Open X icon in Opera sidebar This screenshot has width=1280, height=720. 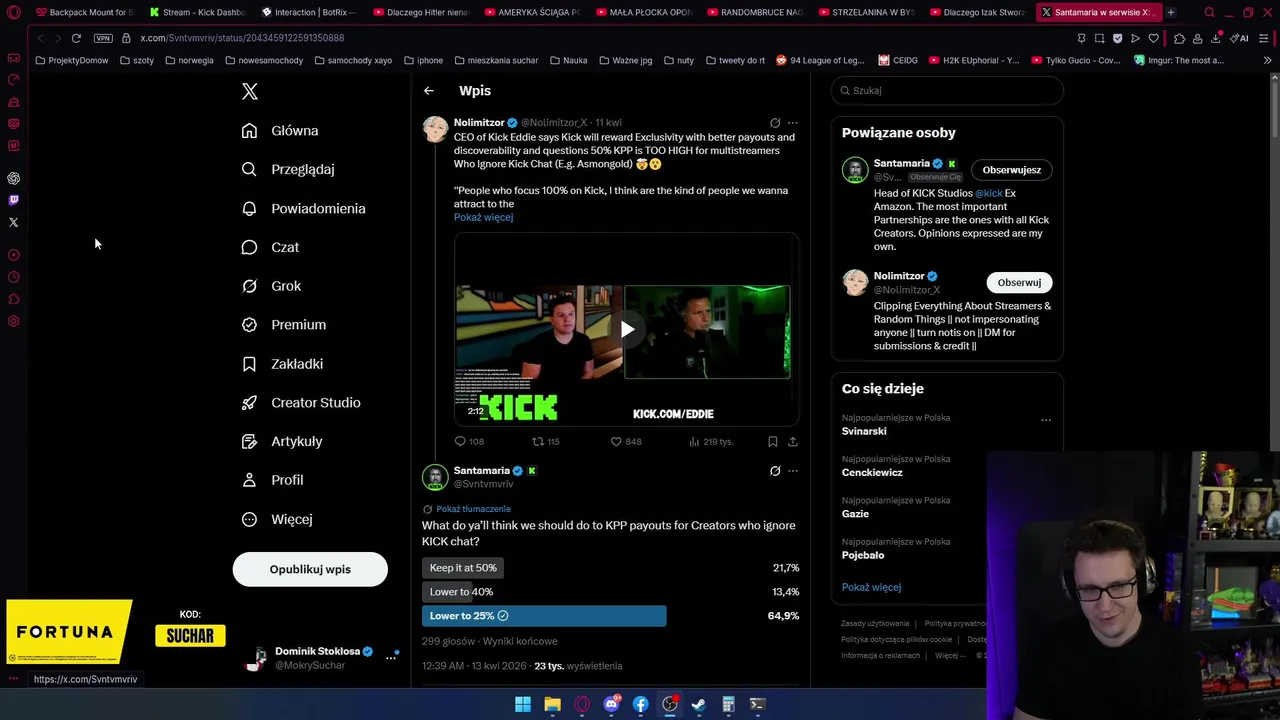(x=14, y=222)
